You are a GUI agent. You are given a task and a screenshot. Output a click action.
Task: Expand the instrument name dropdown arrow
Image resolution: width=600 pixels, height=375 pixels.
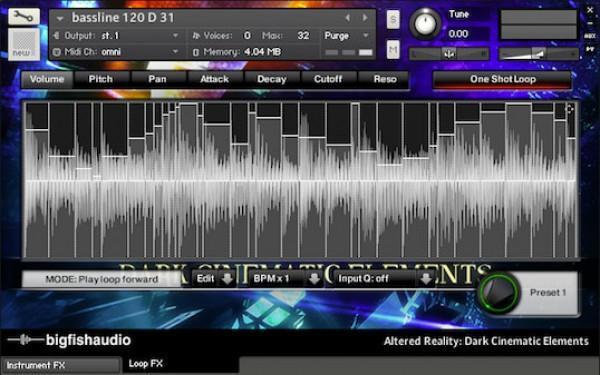(60, 18)
